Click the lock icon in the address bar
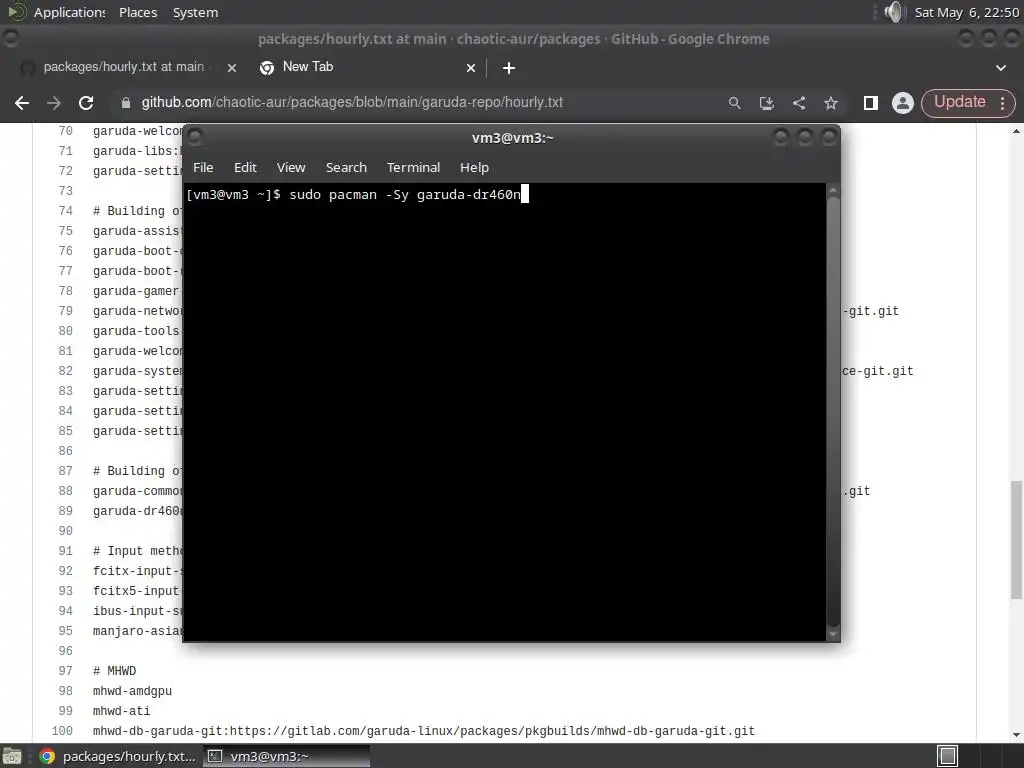This screenshot has width=1024, height=768. click(126, 103)
